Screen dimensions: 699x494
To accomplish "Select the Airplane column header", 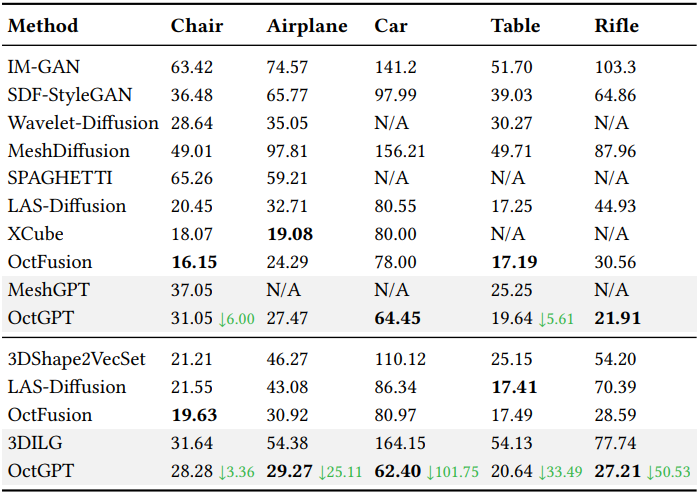I will tap(307, 26).
